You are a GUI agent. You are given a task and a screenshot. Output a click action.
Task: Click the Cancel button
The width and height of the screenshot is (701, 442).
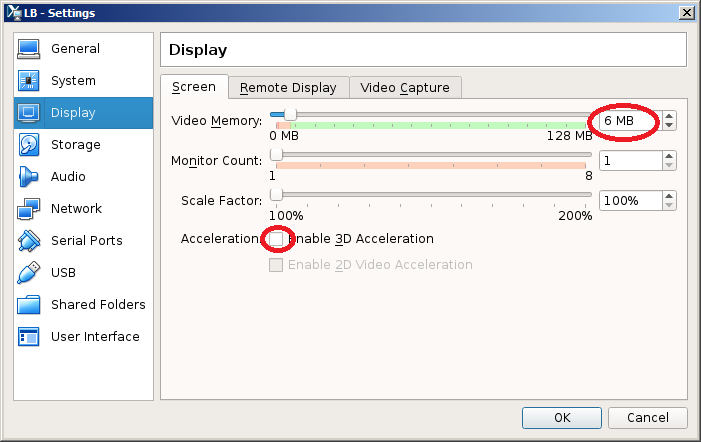tap(648, 418)
